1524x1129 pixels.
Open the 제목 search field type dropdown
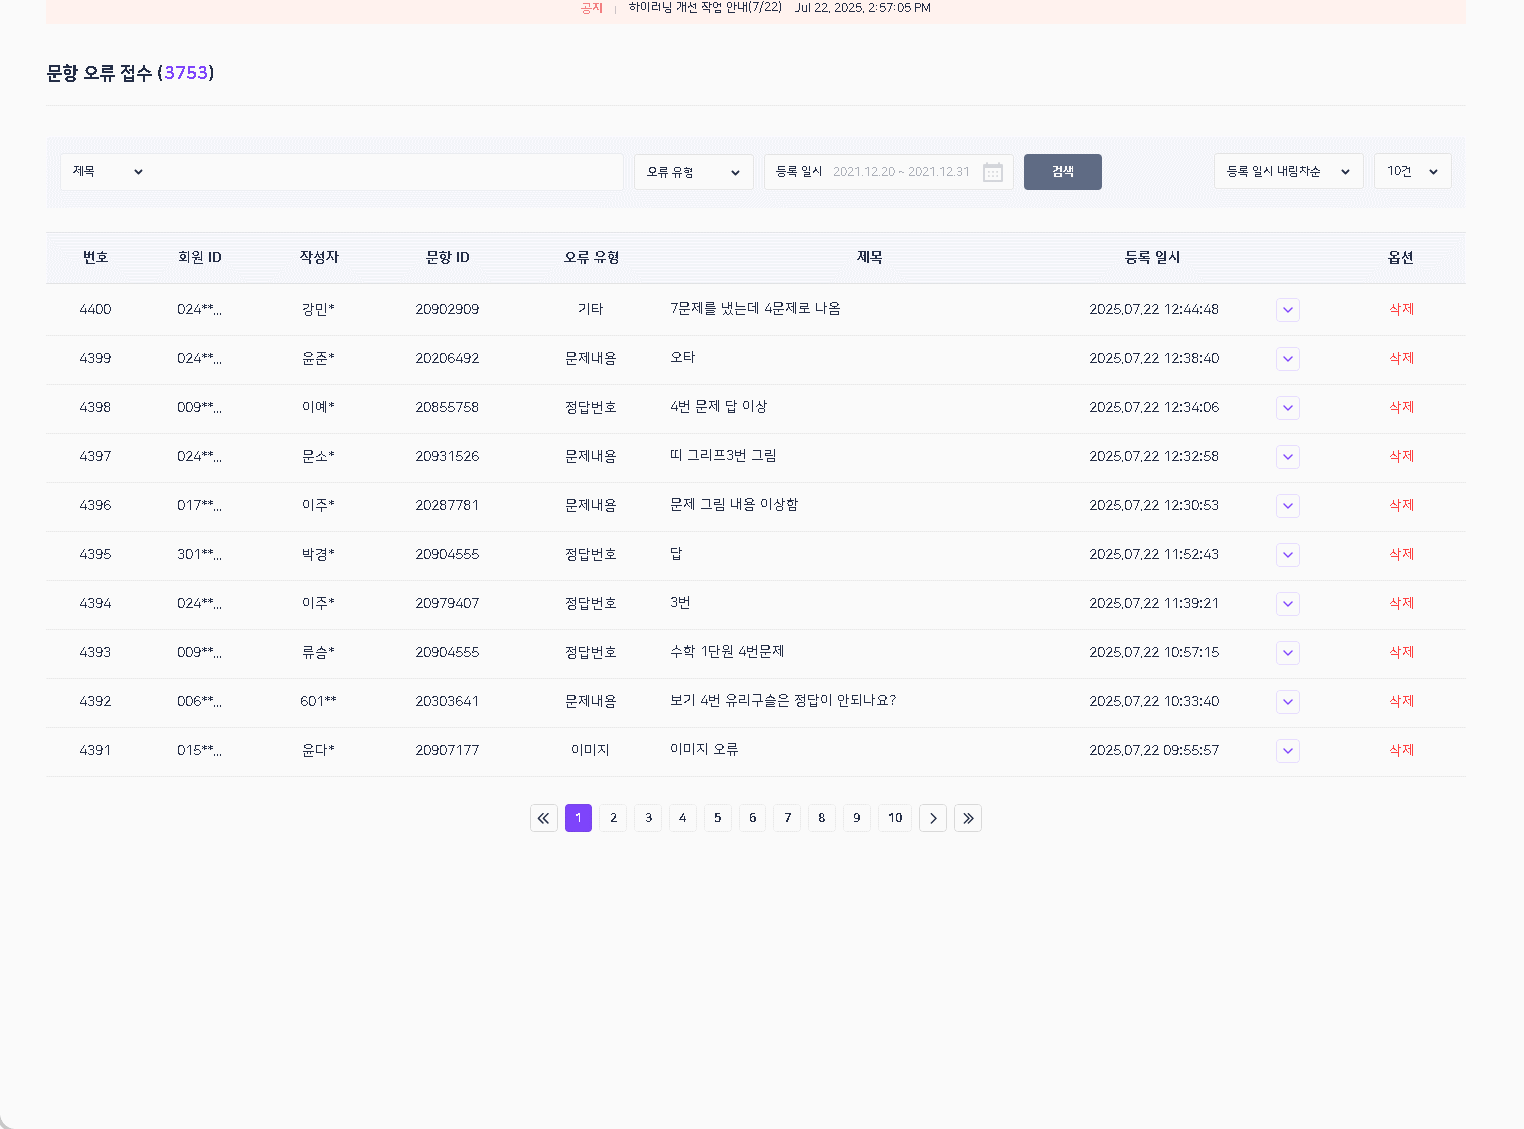(107, 172)
